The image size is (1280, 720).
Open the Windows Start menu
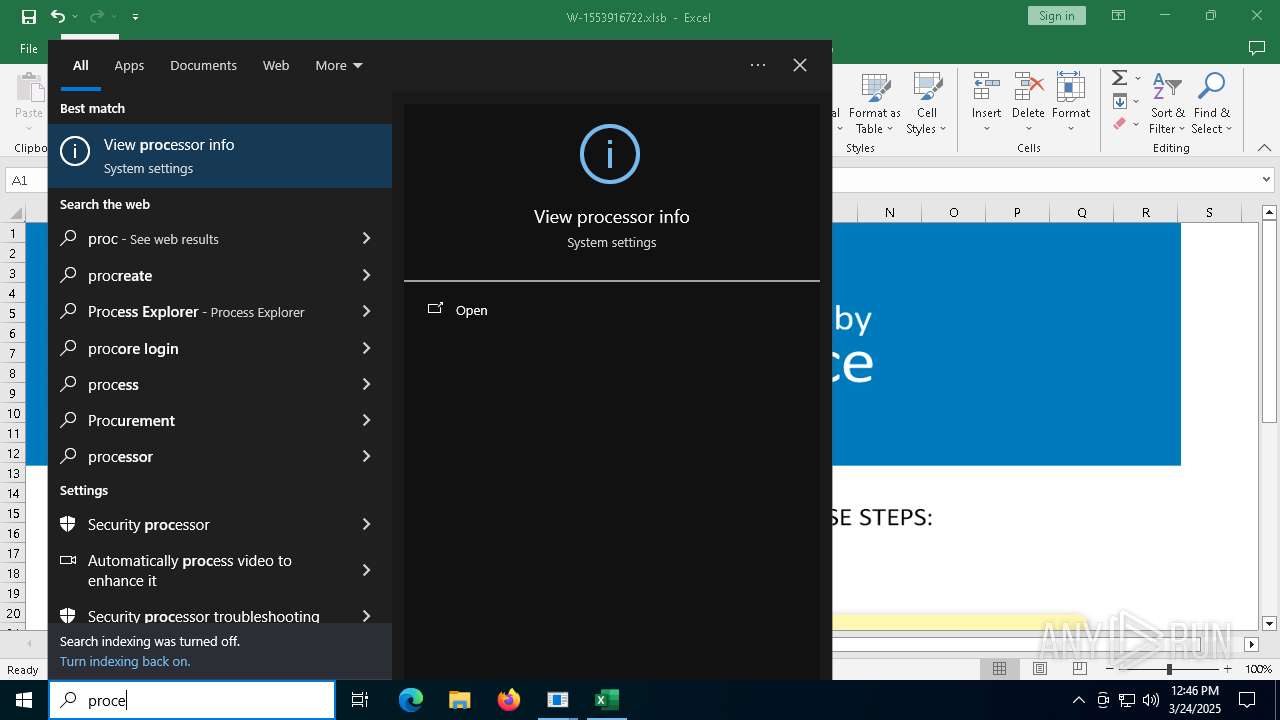[x=24, y=700]
